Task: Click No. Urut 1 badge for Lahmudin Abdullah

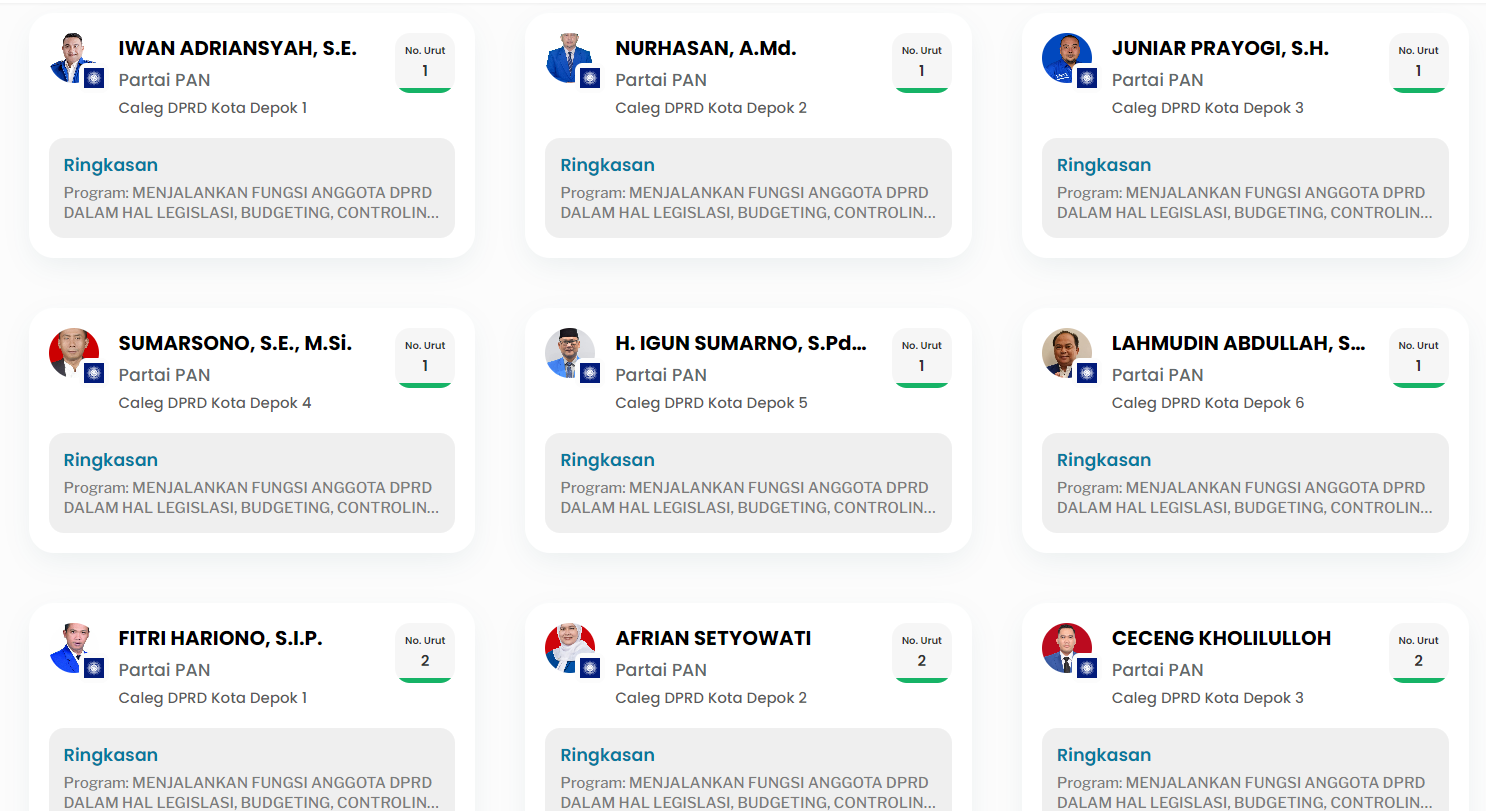Action: tap(1418, 358)
